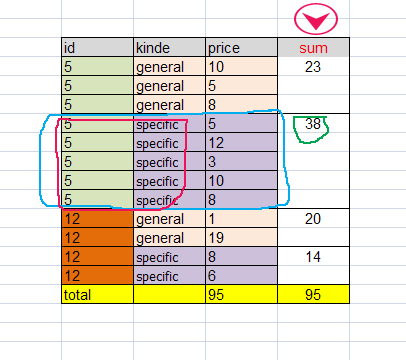Select the price cell containing 19

coord(241,238)
